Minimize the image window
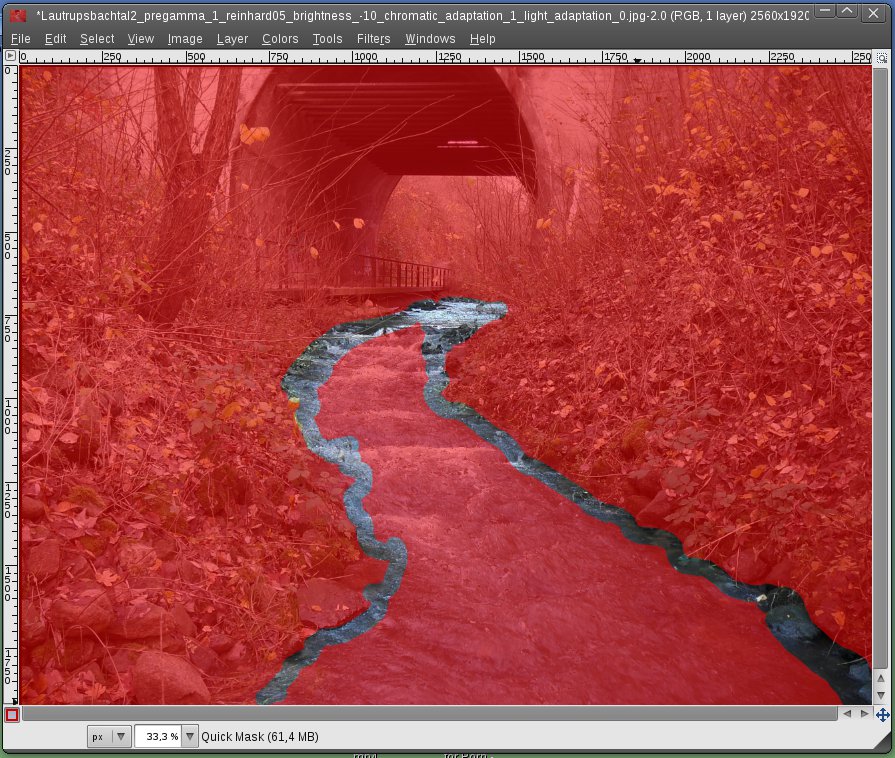895x758 pixels. tap(822, 12)
